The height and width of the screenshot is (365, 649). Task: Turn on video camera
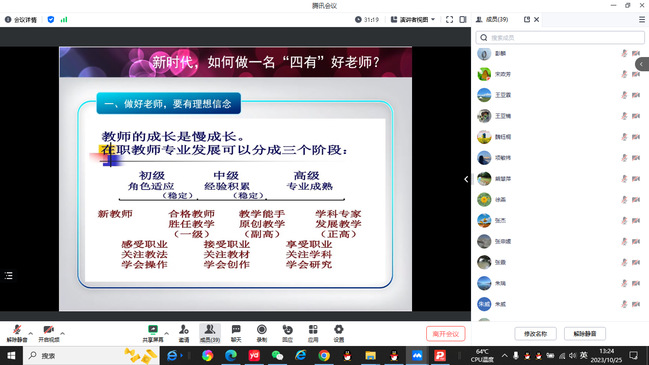(x=49, y=333)
